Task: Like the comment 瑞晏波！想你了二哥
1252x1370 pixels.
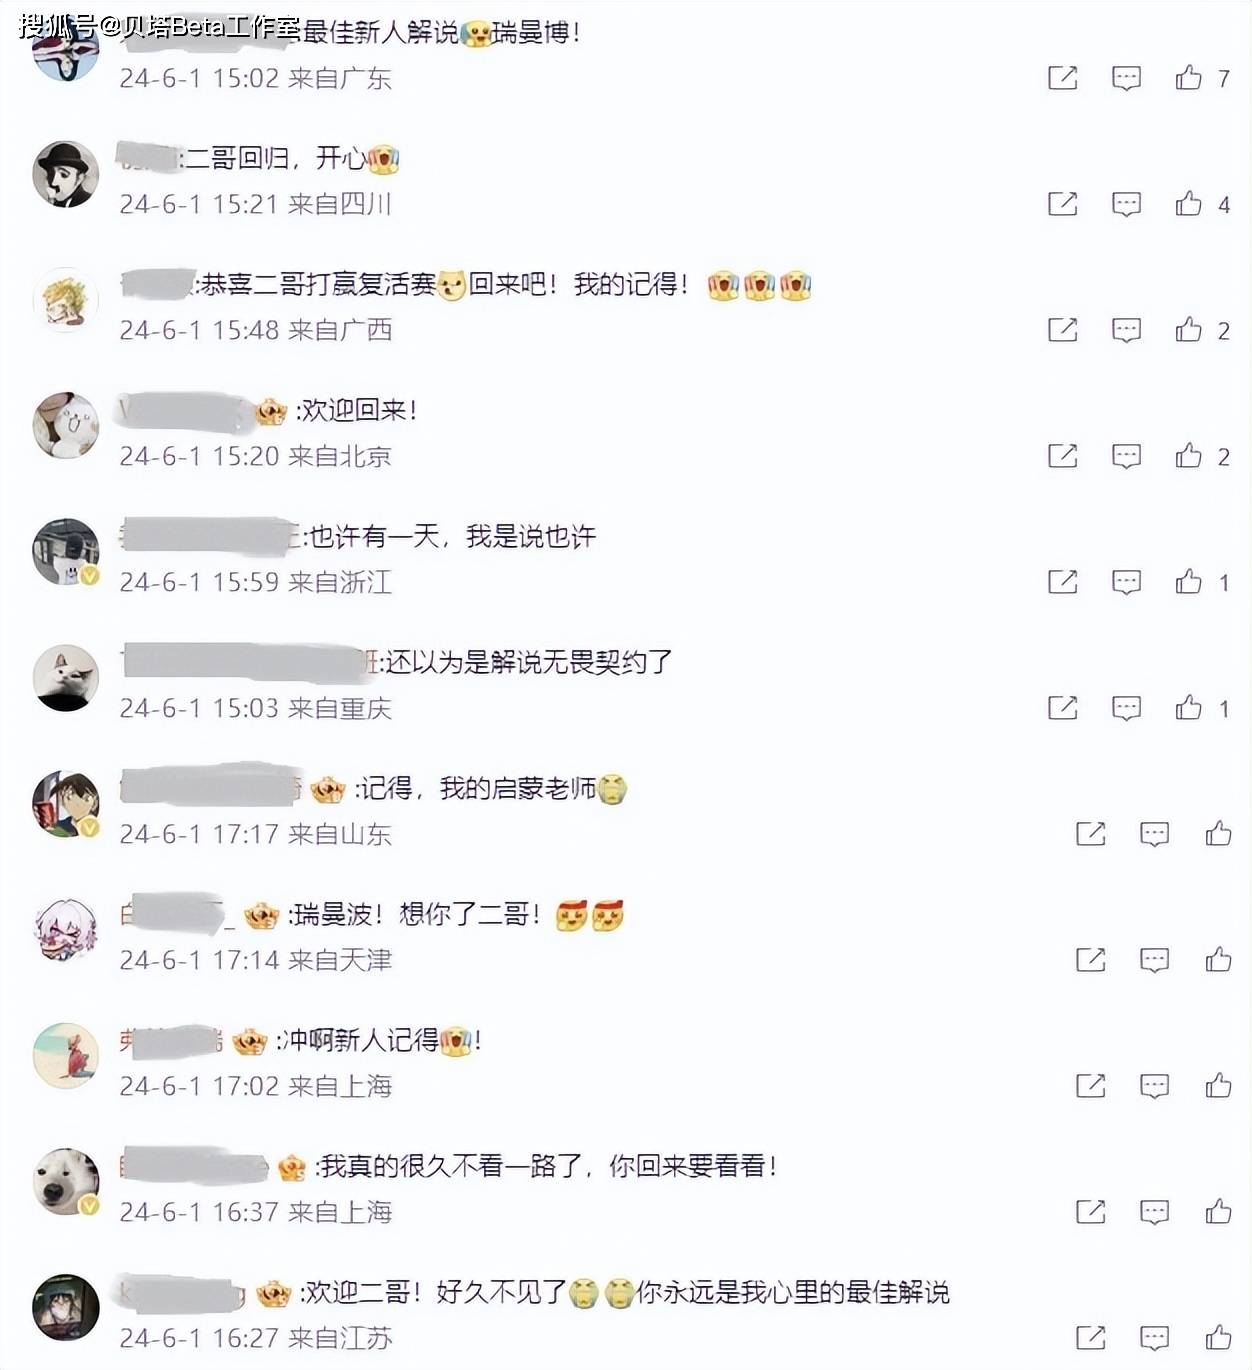Action: 1218,960
